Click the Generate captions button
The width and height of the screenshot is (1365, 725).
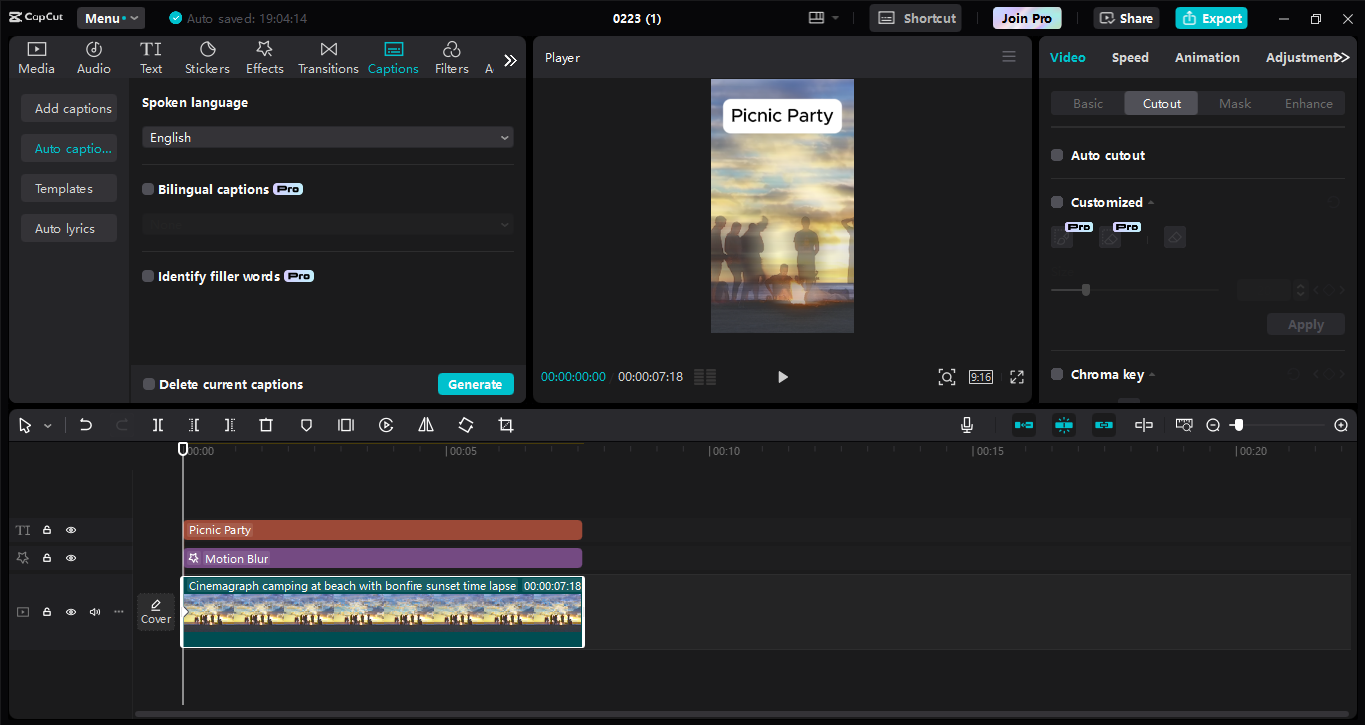point(475,384)
